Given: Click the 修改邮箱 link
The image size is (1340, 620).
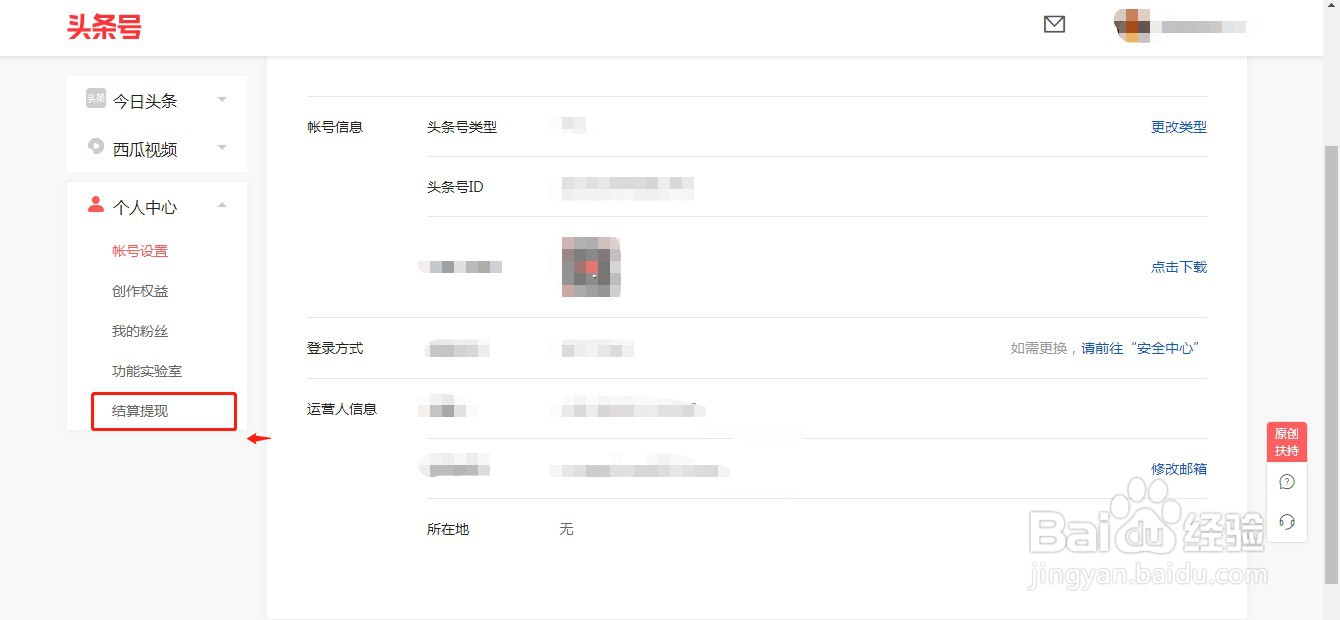Looking at the screenshot, I should (x=1179, y=468).
